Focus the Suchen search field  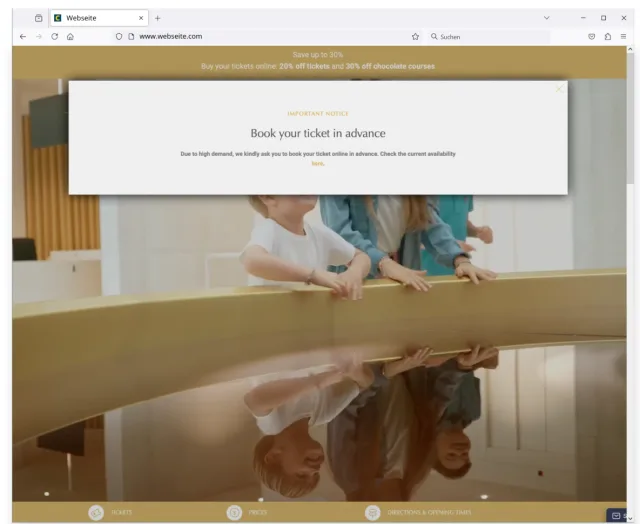click(x=489, y=37)
